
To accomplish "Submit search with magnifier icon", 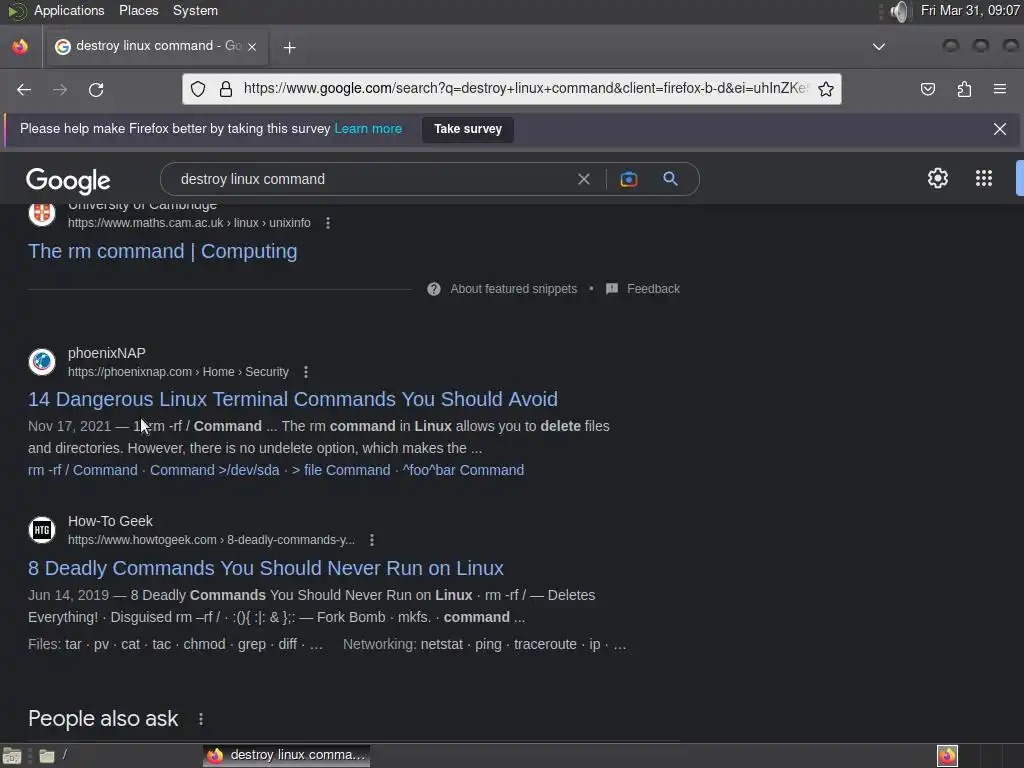I will click(670, 178).
